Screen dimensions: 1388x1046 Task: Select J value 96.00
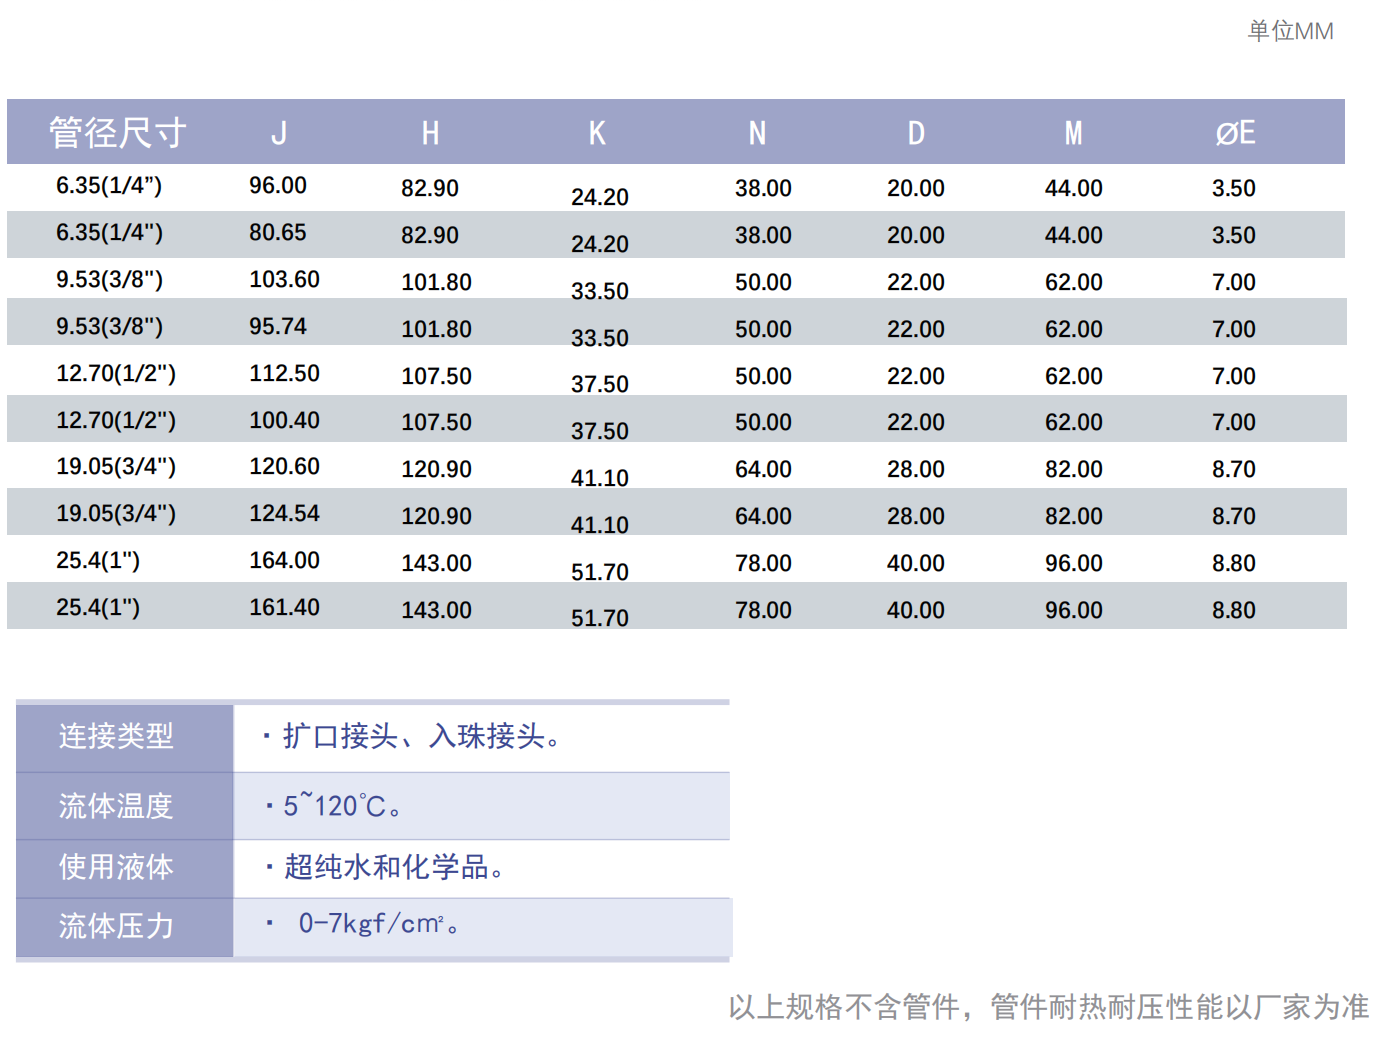point(278,185)
